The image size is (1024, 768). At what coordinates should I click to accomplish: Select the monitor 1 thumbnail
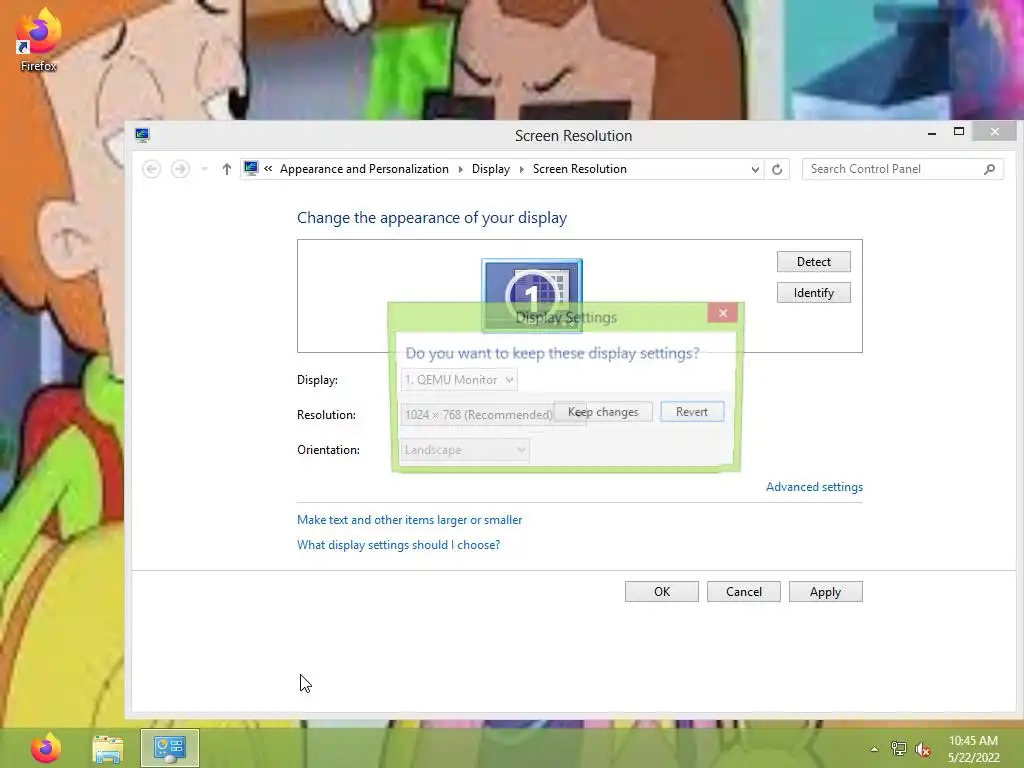click(x=532, y=295)
